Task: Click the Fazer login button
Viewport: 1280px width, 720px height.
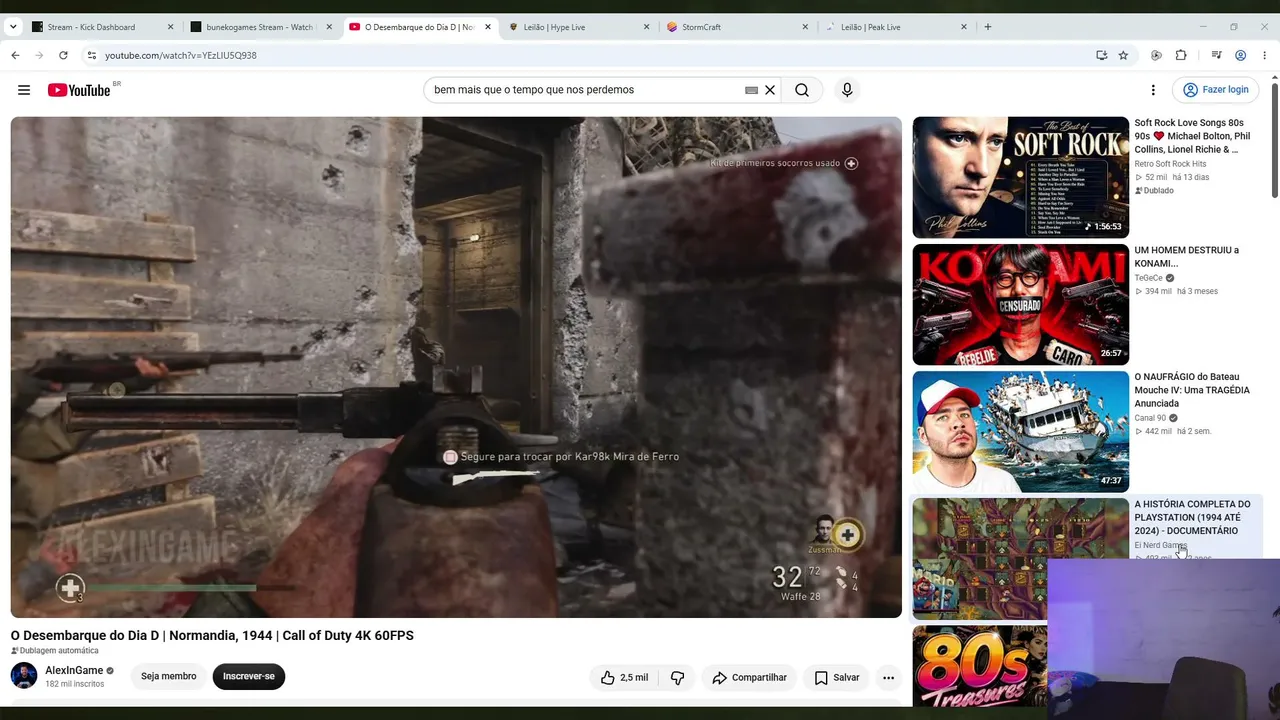Action: click(x=1215, y=90)
